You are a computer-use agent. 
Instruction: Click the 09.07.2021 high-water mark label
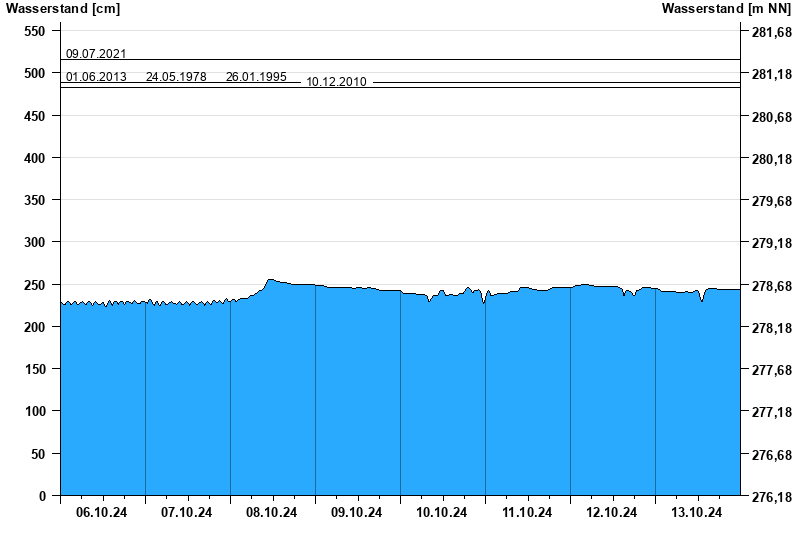click(96, 54)
